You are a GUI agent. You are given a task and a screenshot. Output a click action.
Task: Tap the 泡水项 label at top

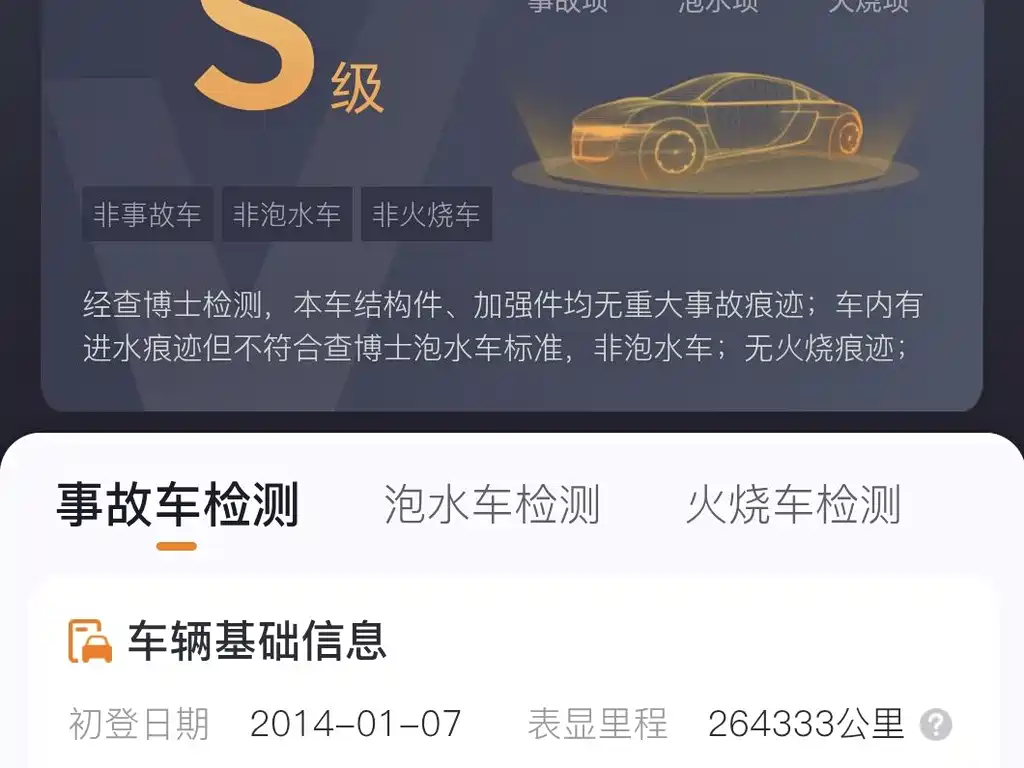coord(718,6)
